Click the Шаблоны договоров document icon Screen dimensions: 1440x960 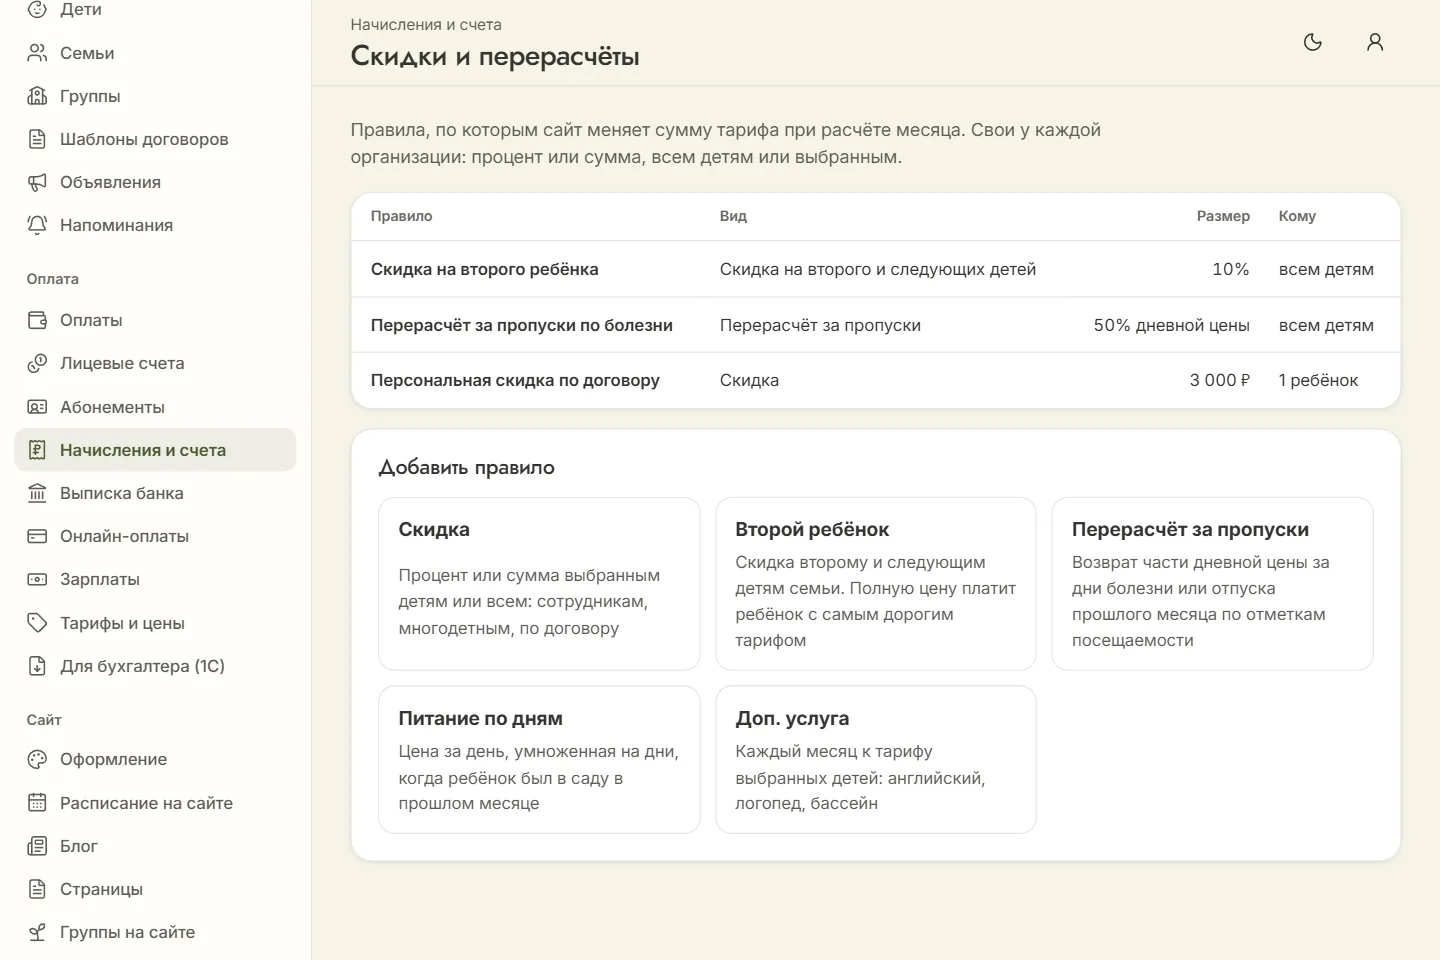[37, 139]
